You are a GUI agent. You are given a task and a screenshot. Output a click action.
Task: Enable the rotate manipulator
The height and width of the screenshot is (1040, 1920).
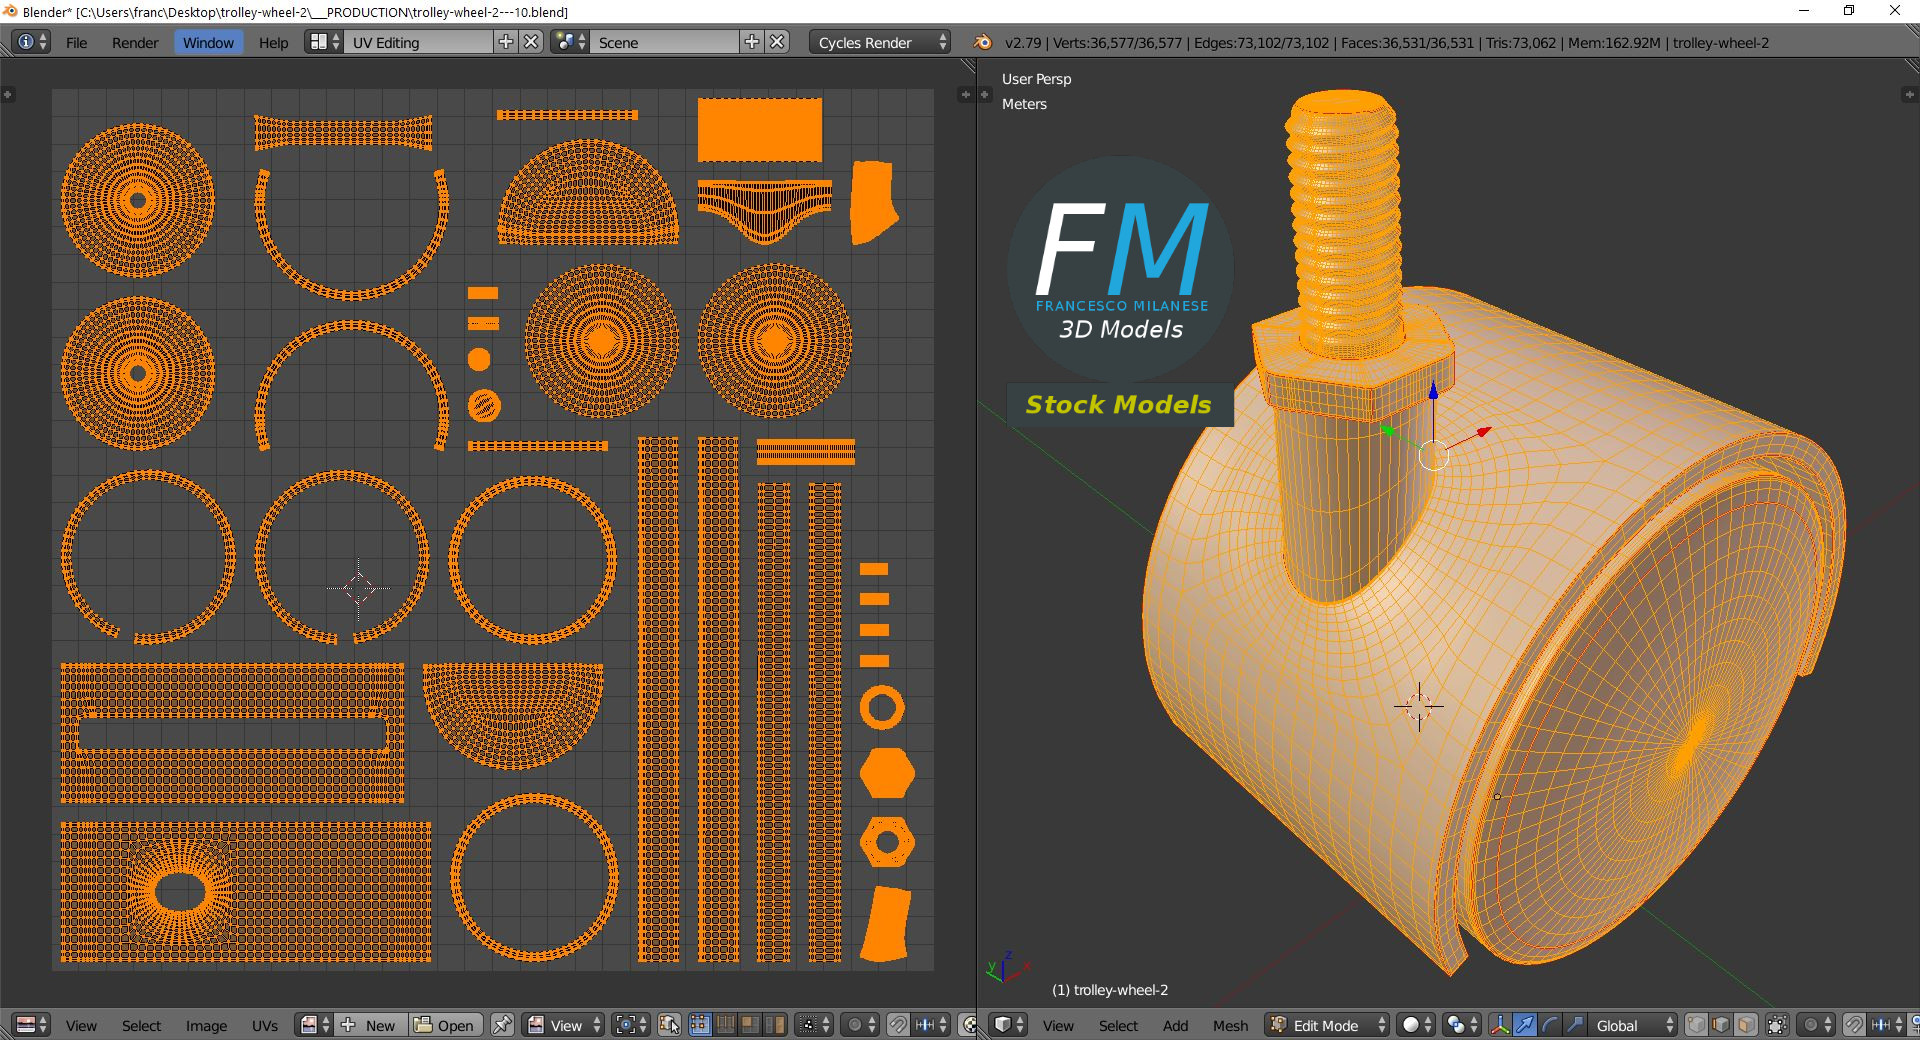coord(1550,1025)
